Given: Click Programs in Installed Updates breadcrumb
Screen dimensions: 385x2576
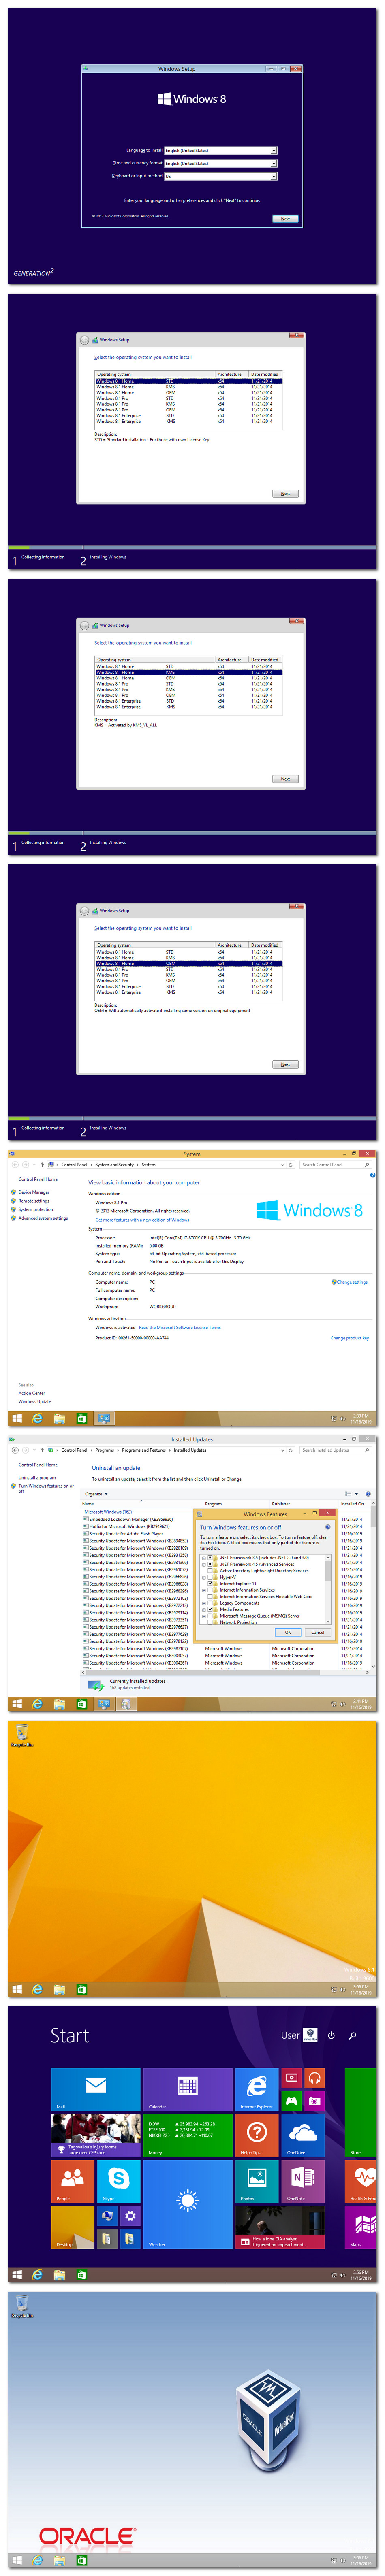Looking at the screenshot, I should pyautogui.click(x=105, y=1450).
